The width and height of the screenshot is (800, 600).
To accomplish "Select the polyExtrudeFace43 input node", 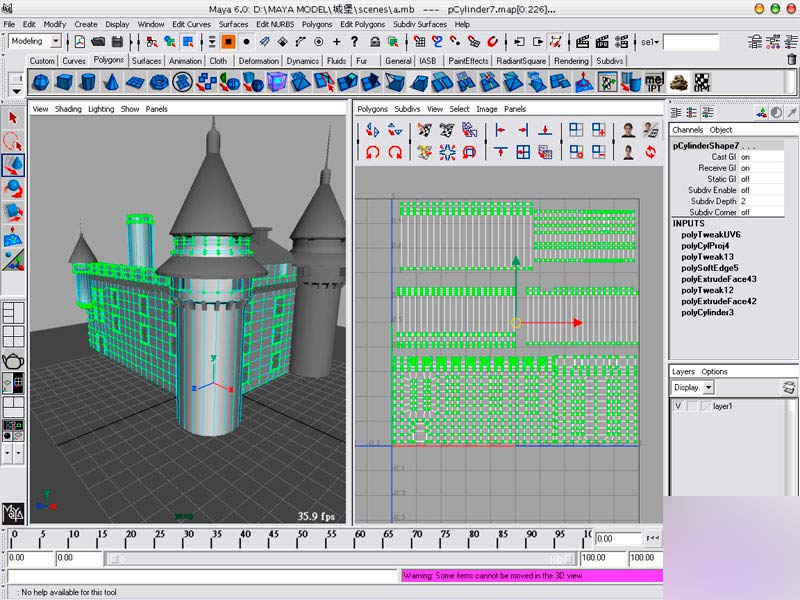I will [718, 279].
